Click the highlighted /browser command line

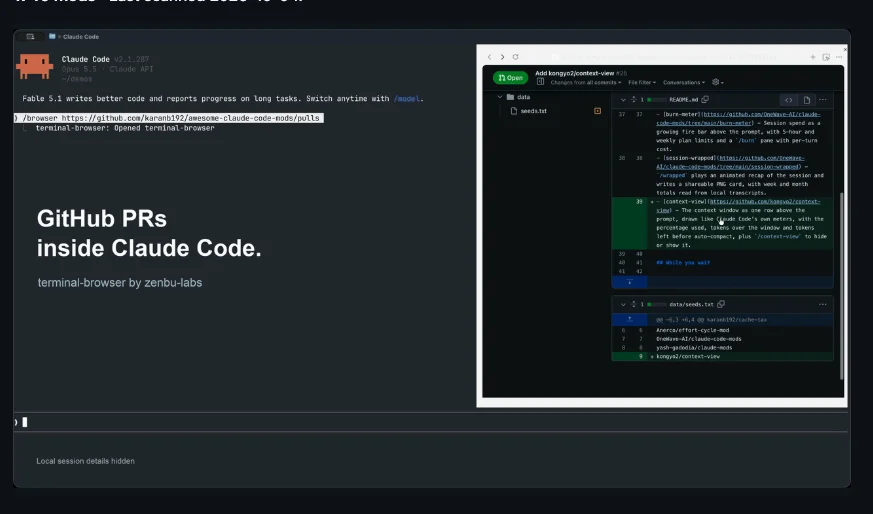pos(169,118)
